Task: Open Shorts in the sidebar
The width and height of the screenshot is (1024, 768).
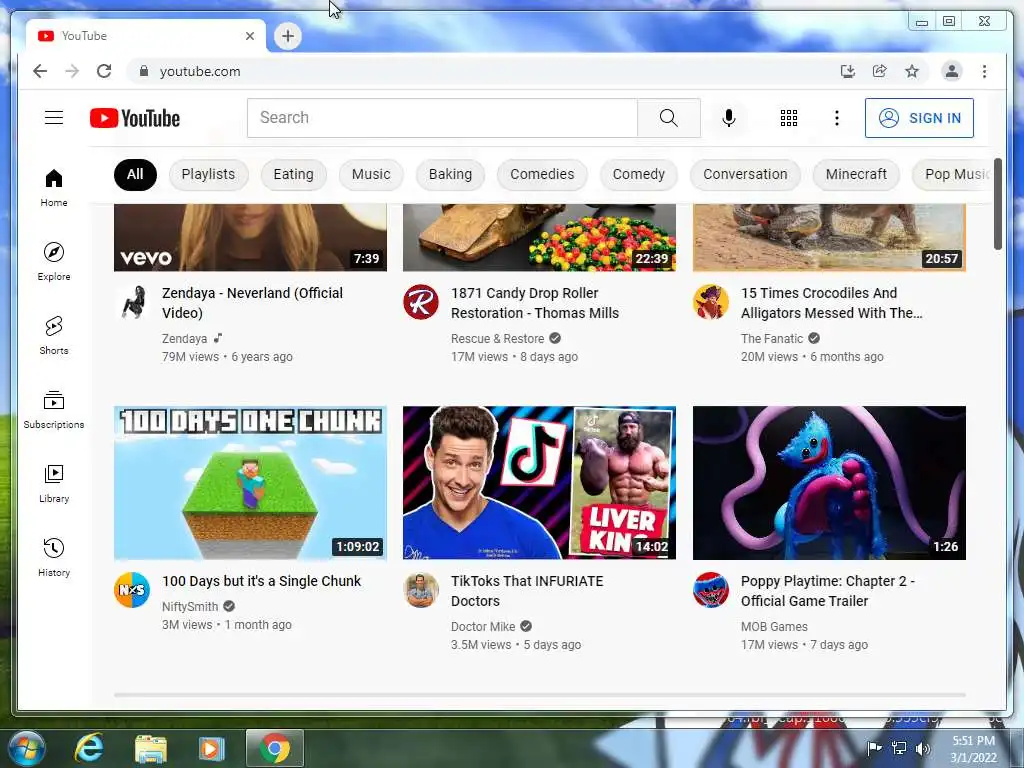Action: point(54,336)
